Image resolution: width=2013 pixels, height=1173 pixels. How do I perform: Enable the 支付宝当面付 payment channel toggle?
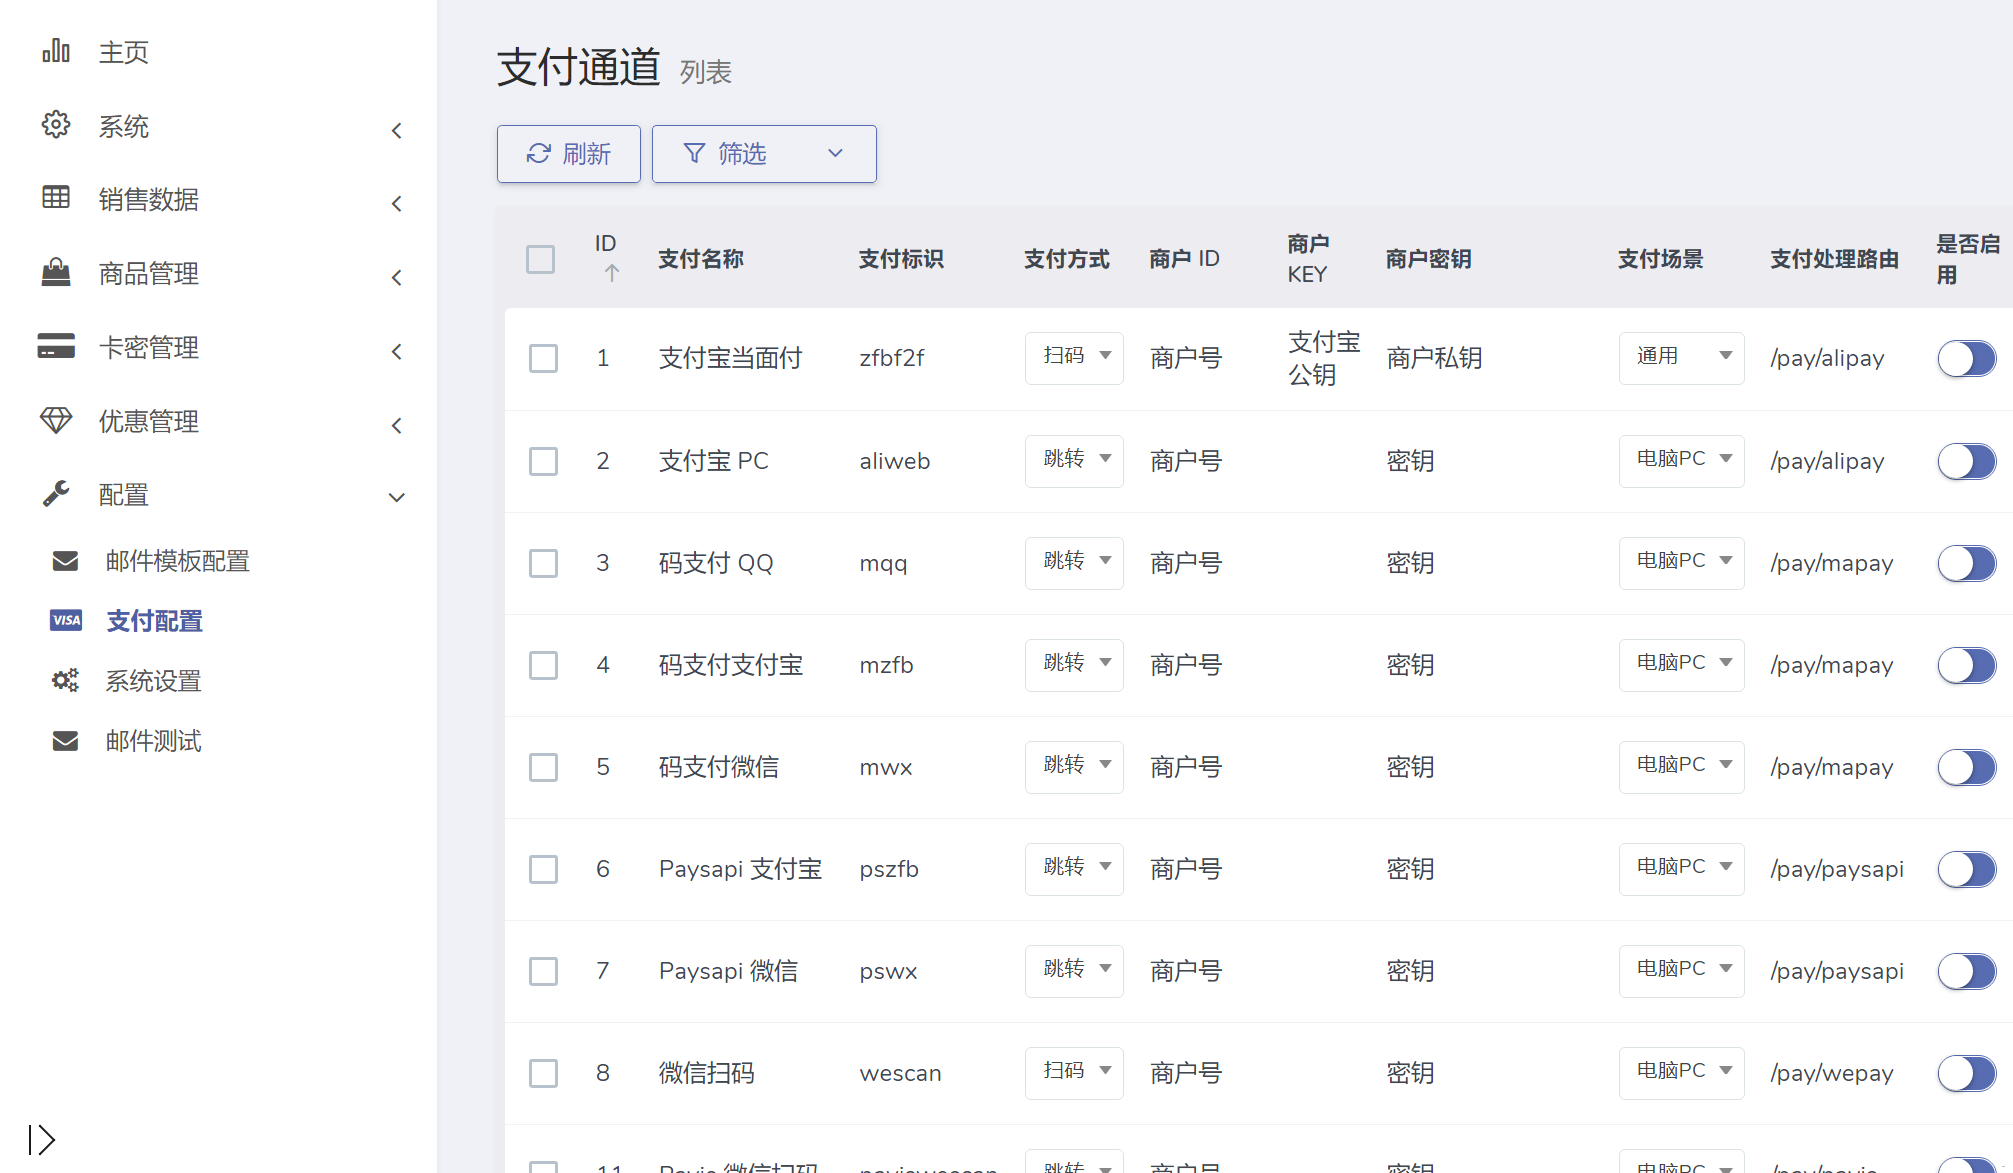(x=1966, y=358)
